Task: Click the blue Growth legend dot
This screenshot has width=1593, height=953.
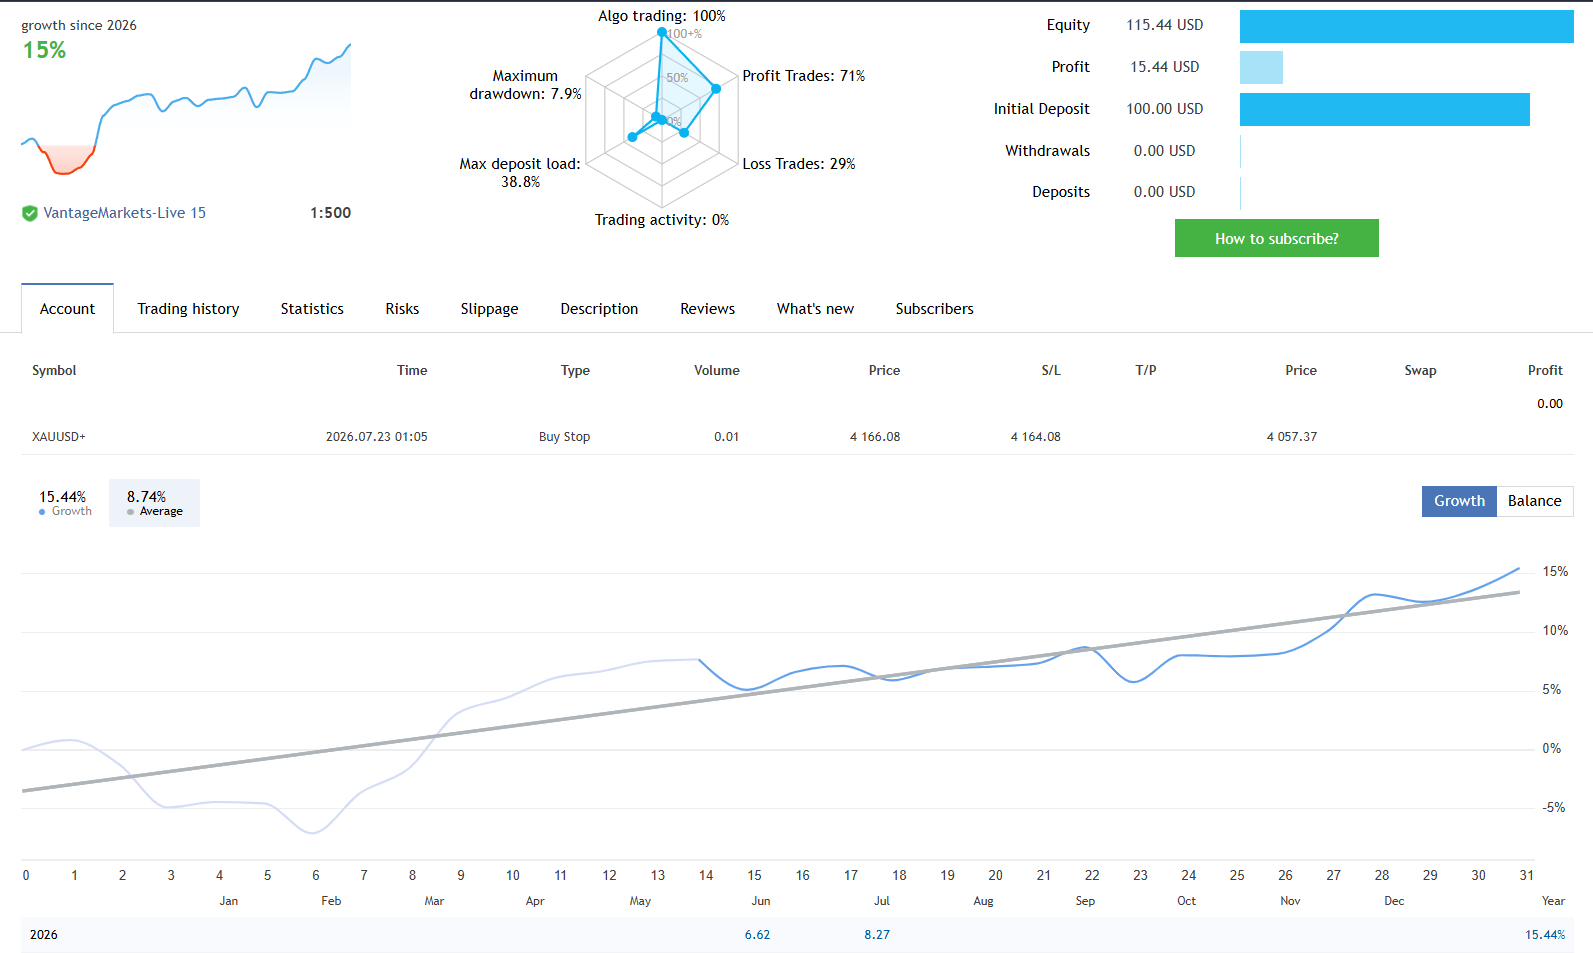Action: point(42,512)
